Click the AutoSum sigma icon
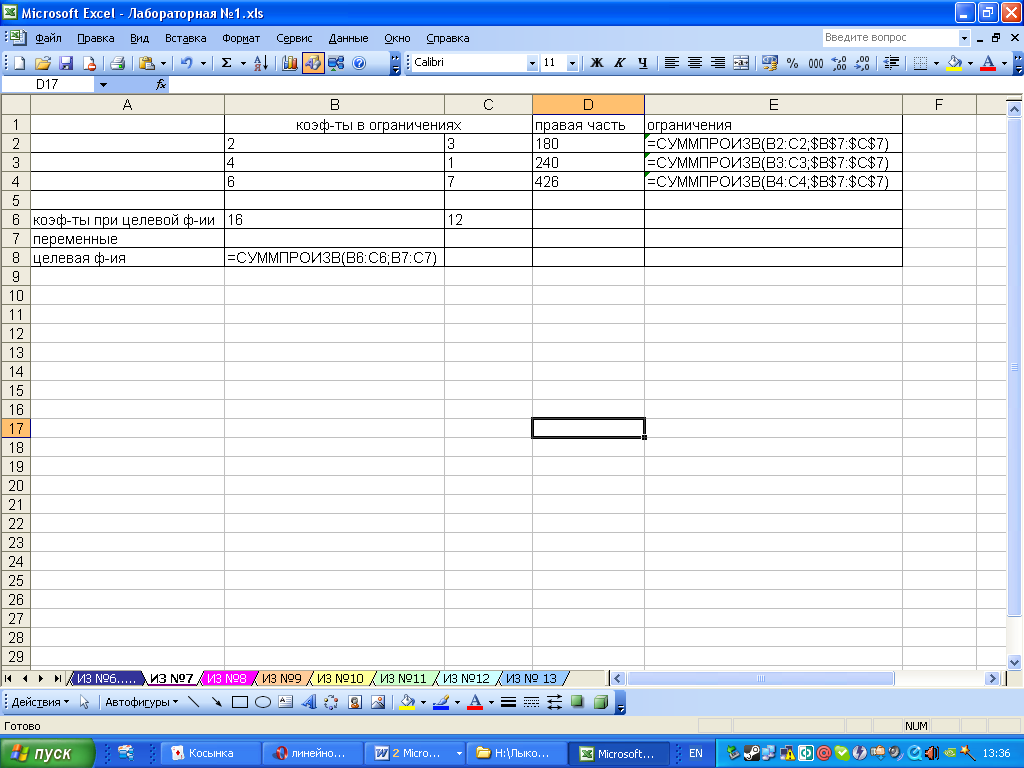The image size is (1024, 768). (x=226, y=63)
